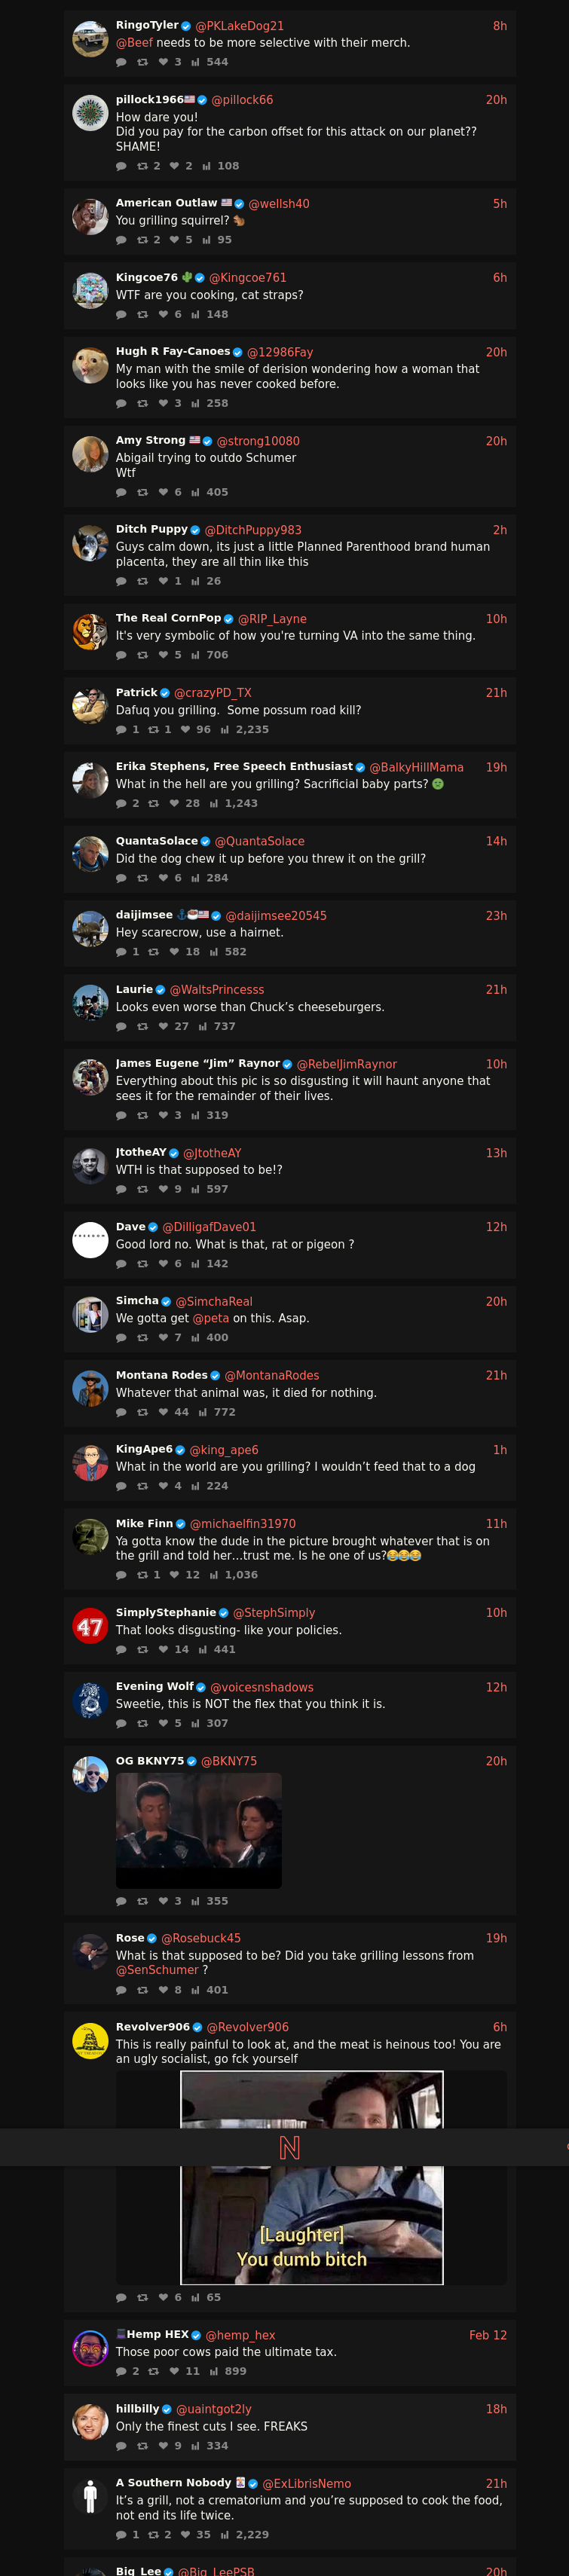Click the reply icon on A Southern Nobody's tweet
The width and height of the screenshot is (569, 2576).
pyautogui.click(x=121, y=2534)
